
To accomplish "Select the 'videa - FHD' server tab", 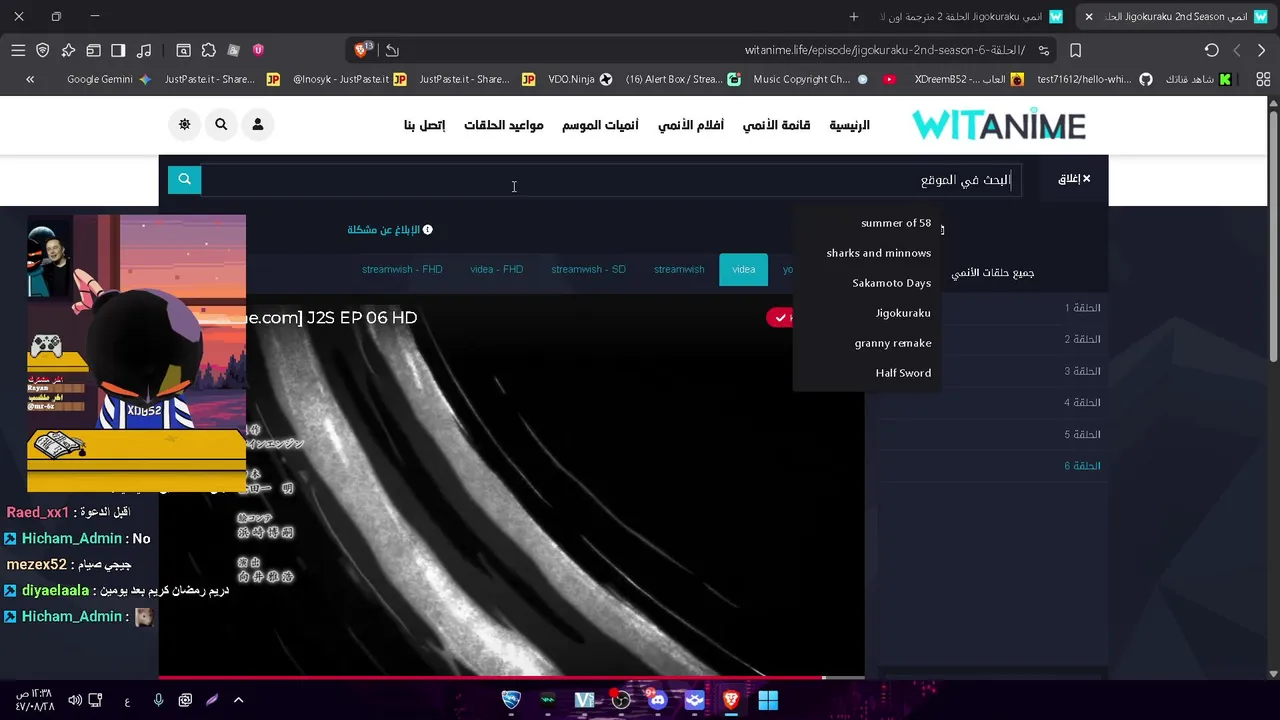I will pos(496,269).
